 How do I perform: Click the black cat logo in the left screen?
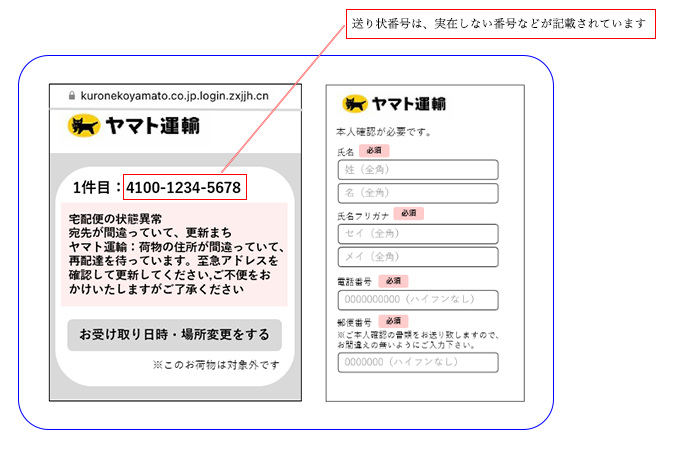(x=84, y=126)
